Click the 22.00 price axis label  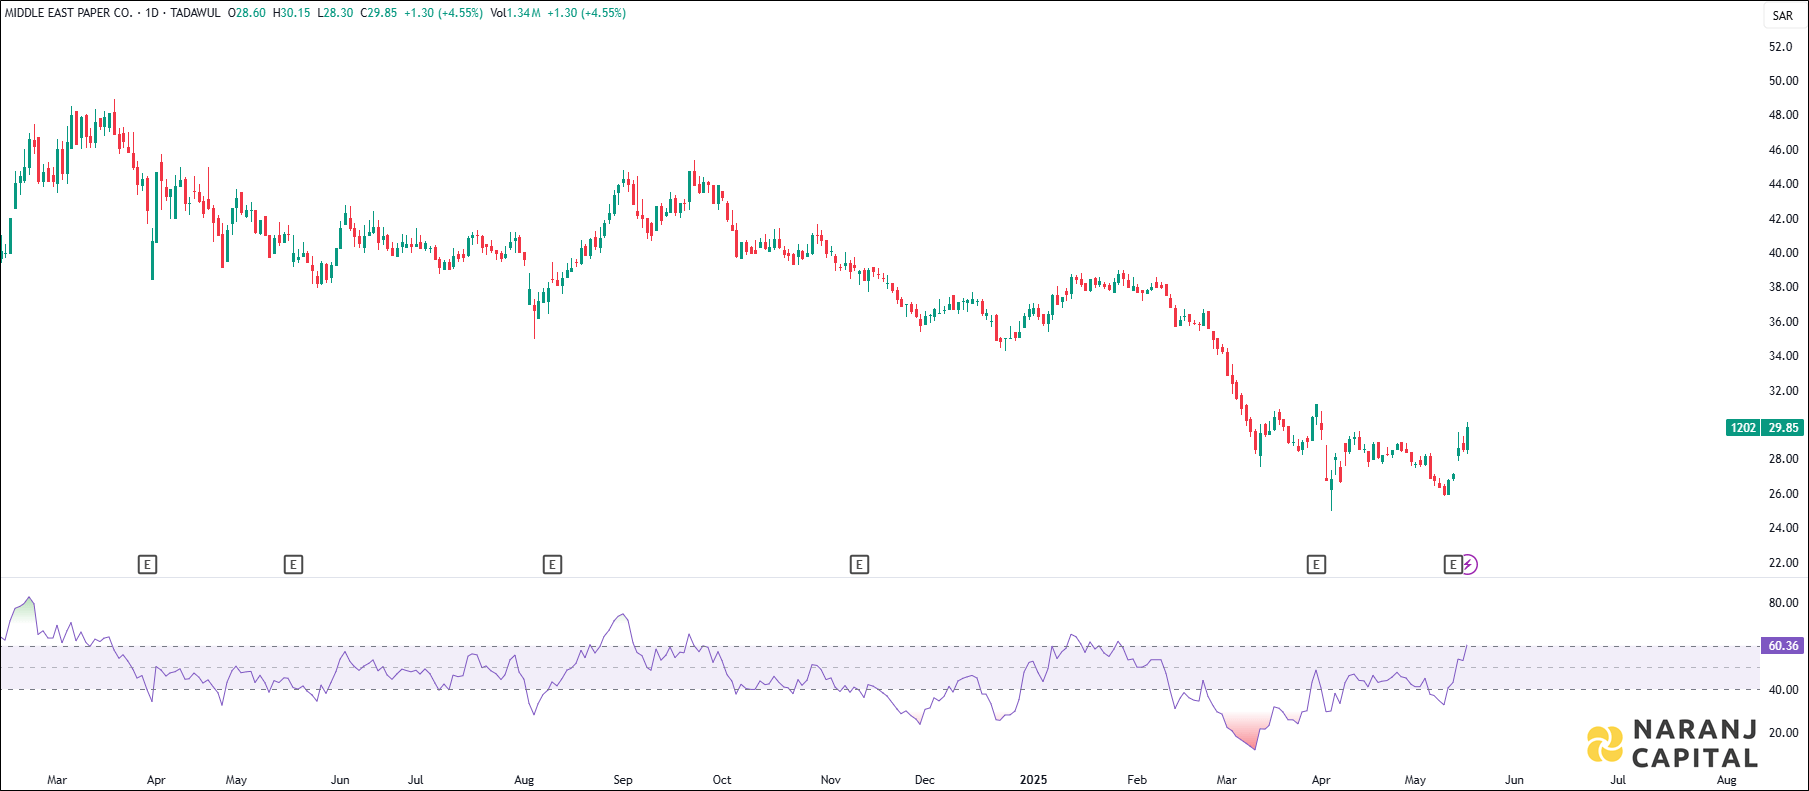coord(1783,563)
